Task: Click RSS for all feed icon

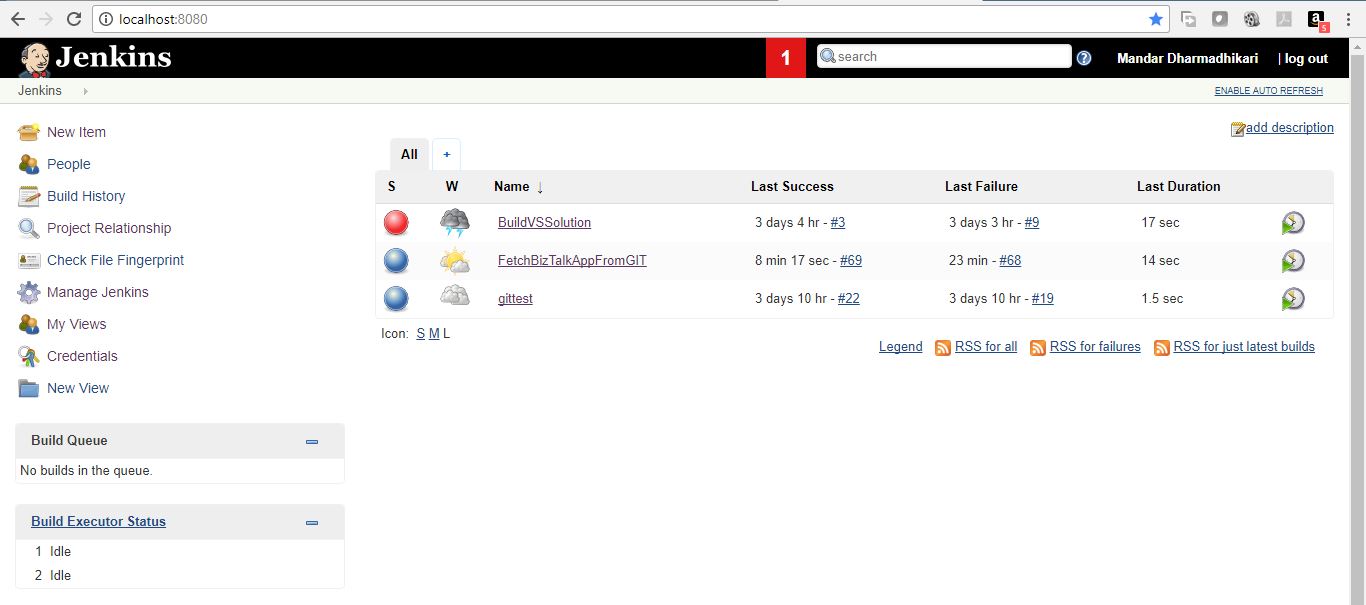Action: [x=942, y=348]
